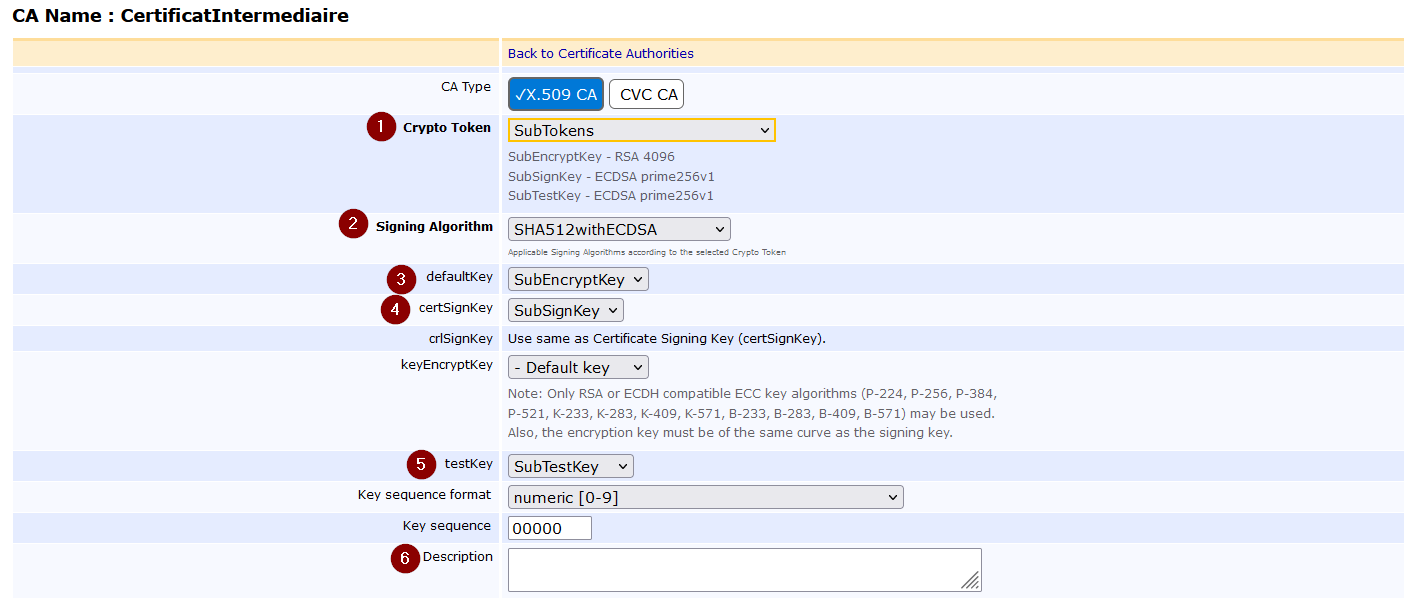Click the CA Name CertificatIntermediaire heading
Screen dimensions: 1413x610
(180, 16)
